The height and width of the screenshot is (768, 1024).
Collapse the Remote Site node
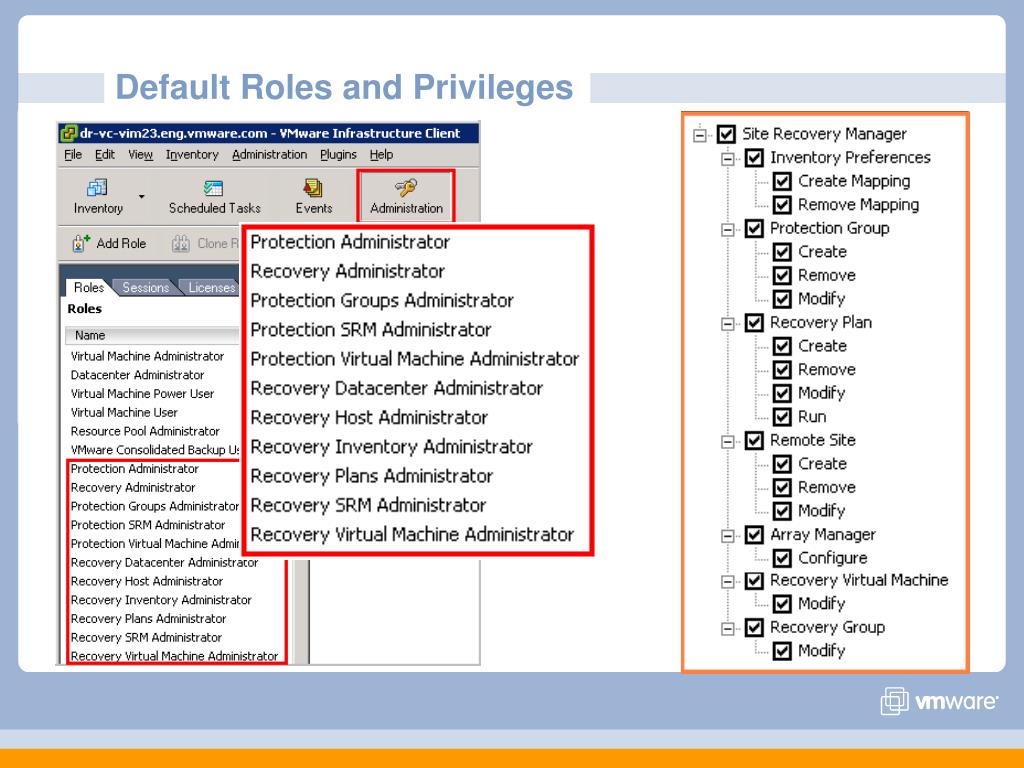coord(728,441)
